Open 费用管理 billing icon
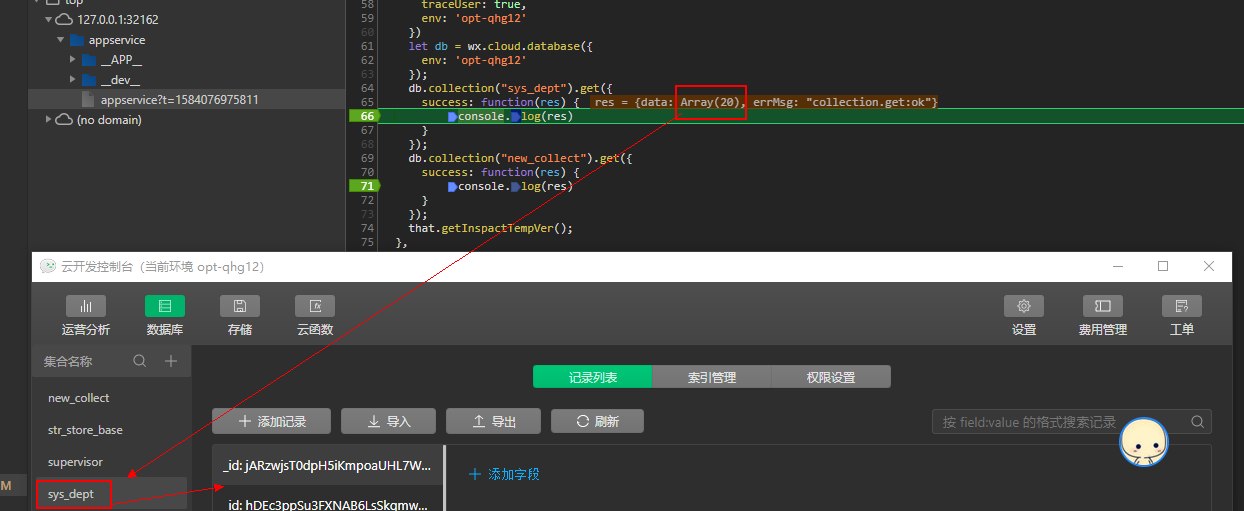This screenshot has width=1244, height=511. (x=1103, y=306)
